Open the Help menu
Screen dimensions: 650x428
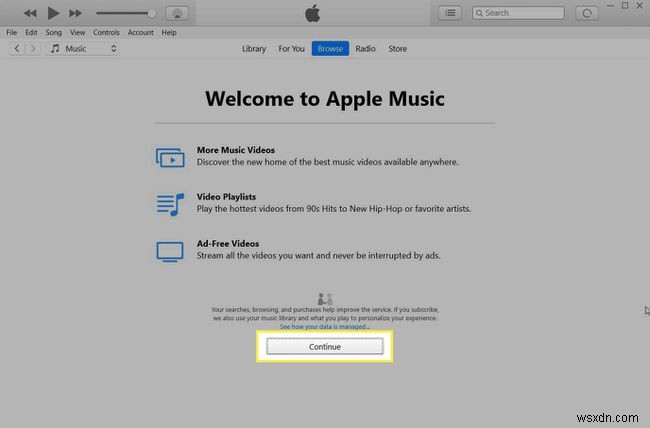point(169,32)
